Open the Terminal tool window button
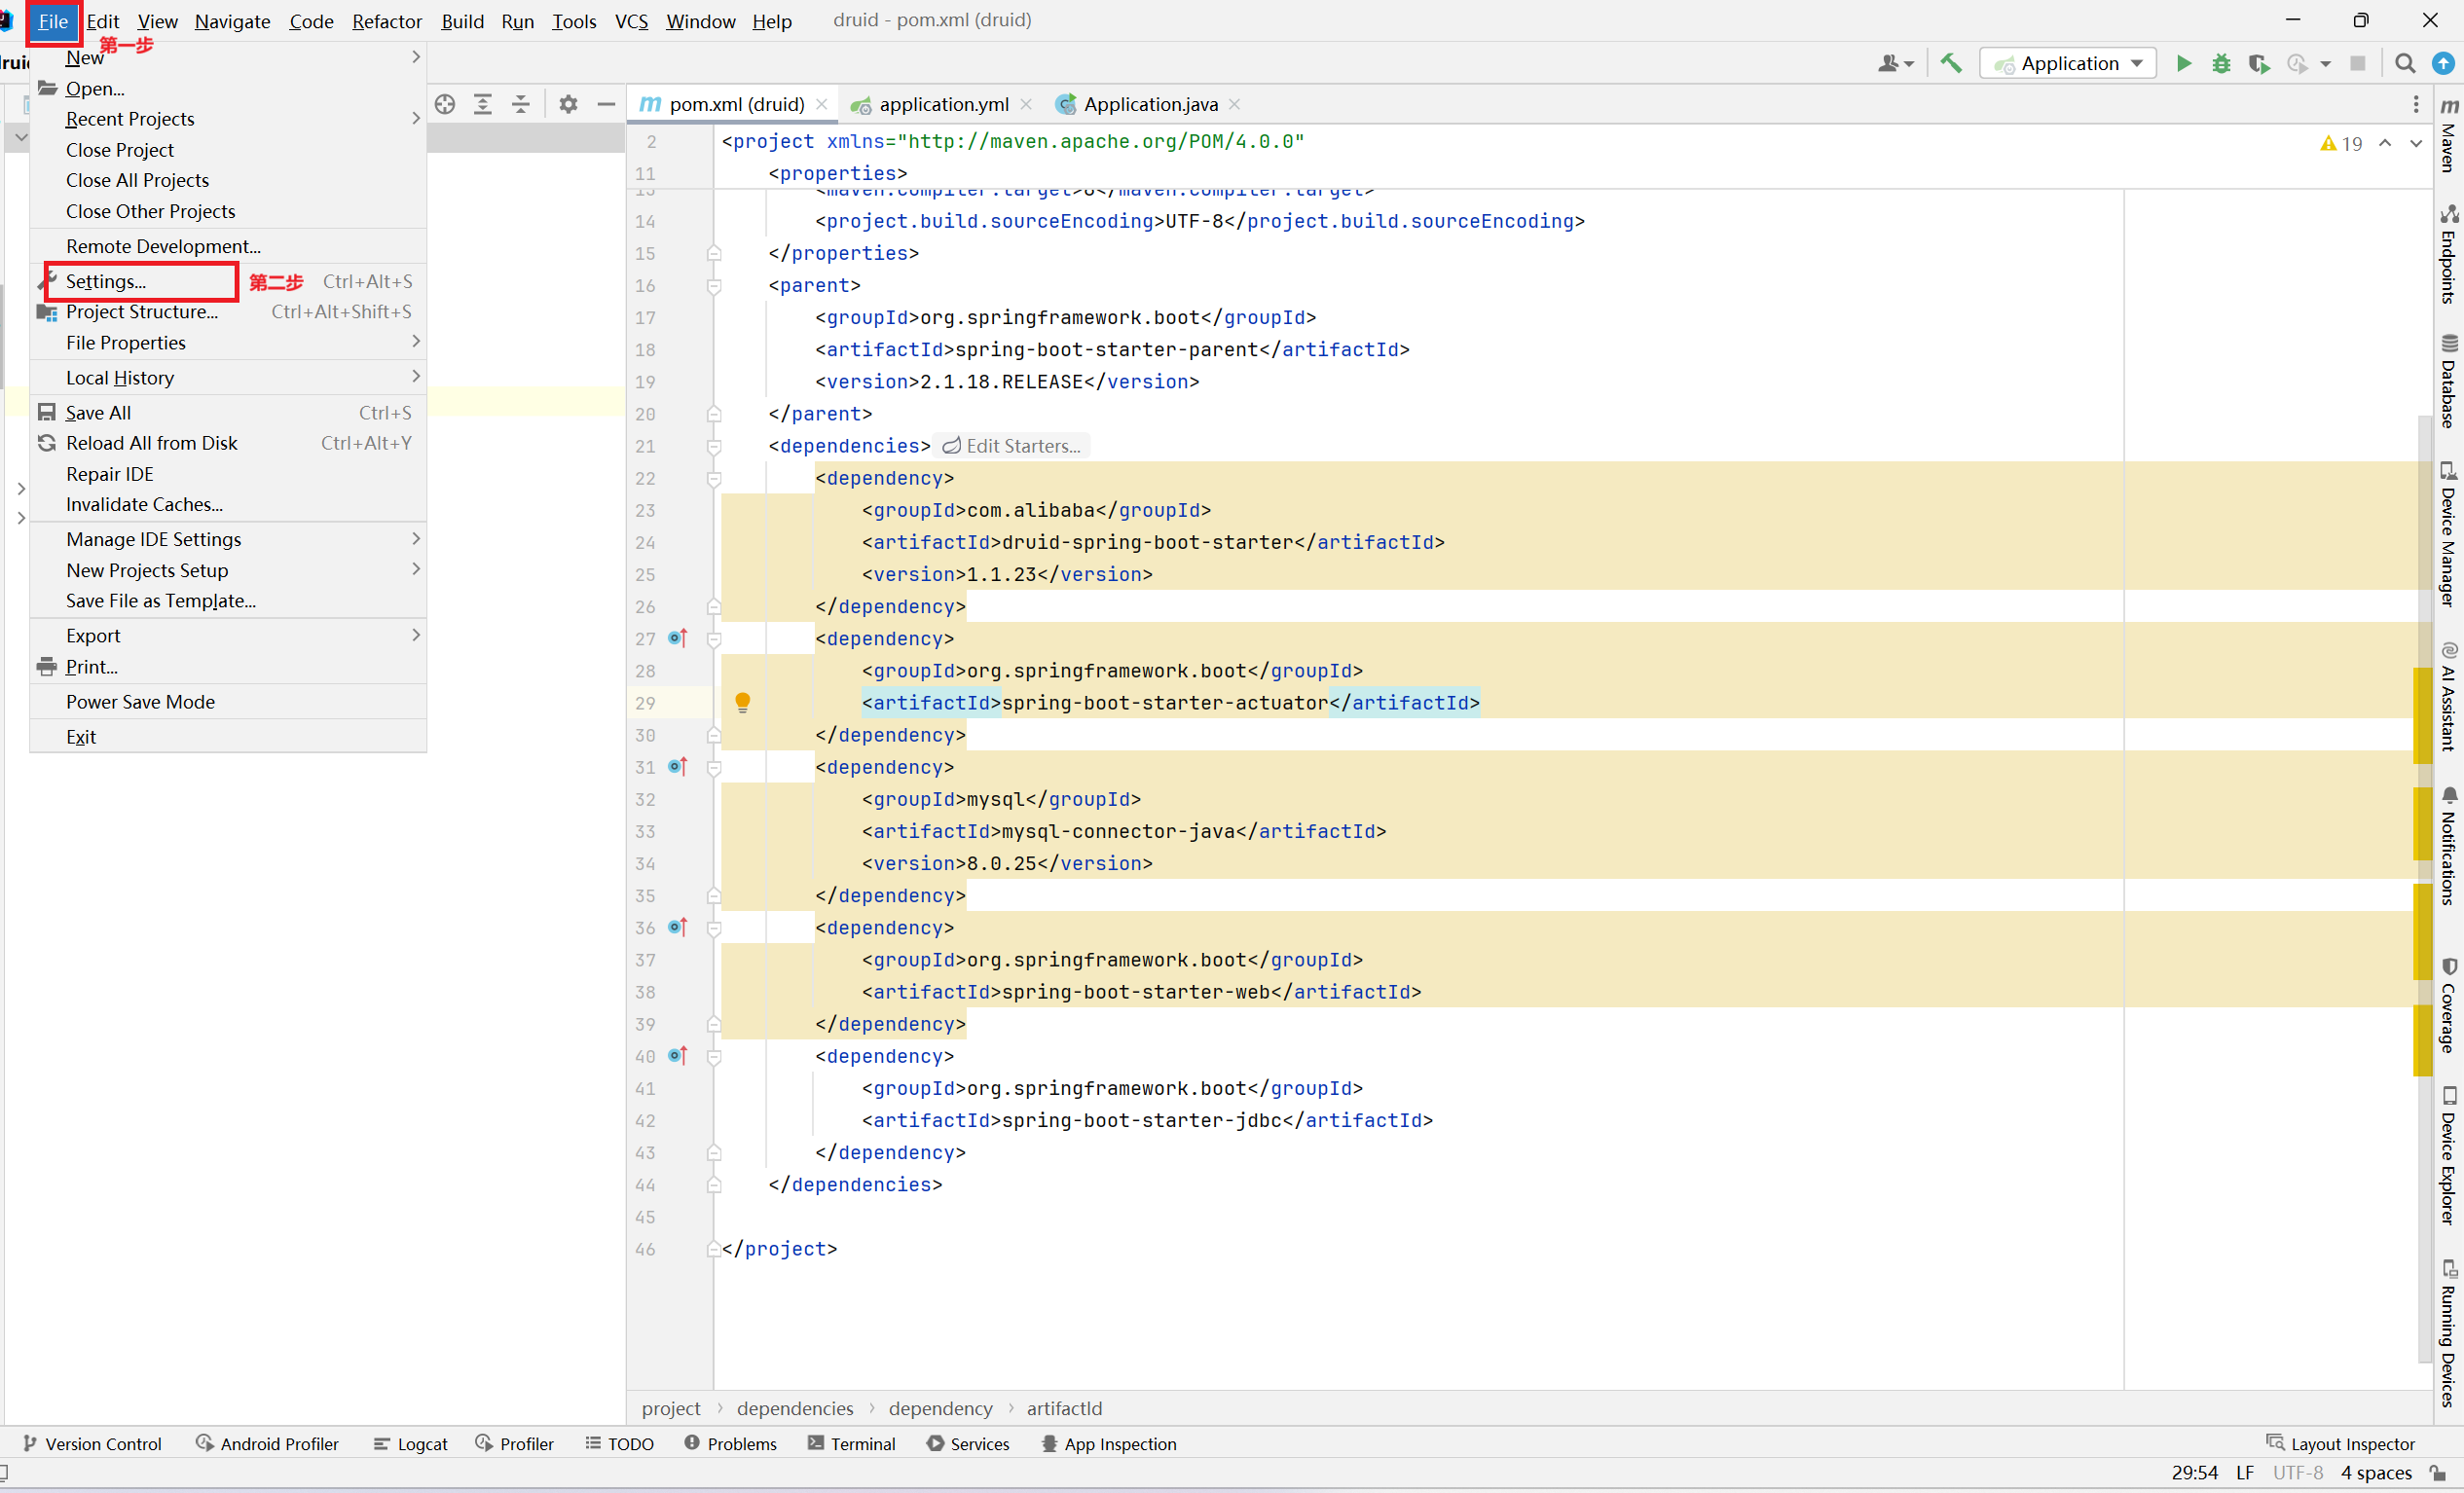 [851, 1443]
